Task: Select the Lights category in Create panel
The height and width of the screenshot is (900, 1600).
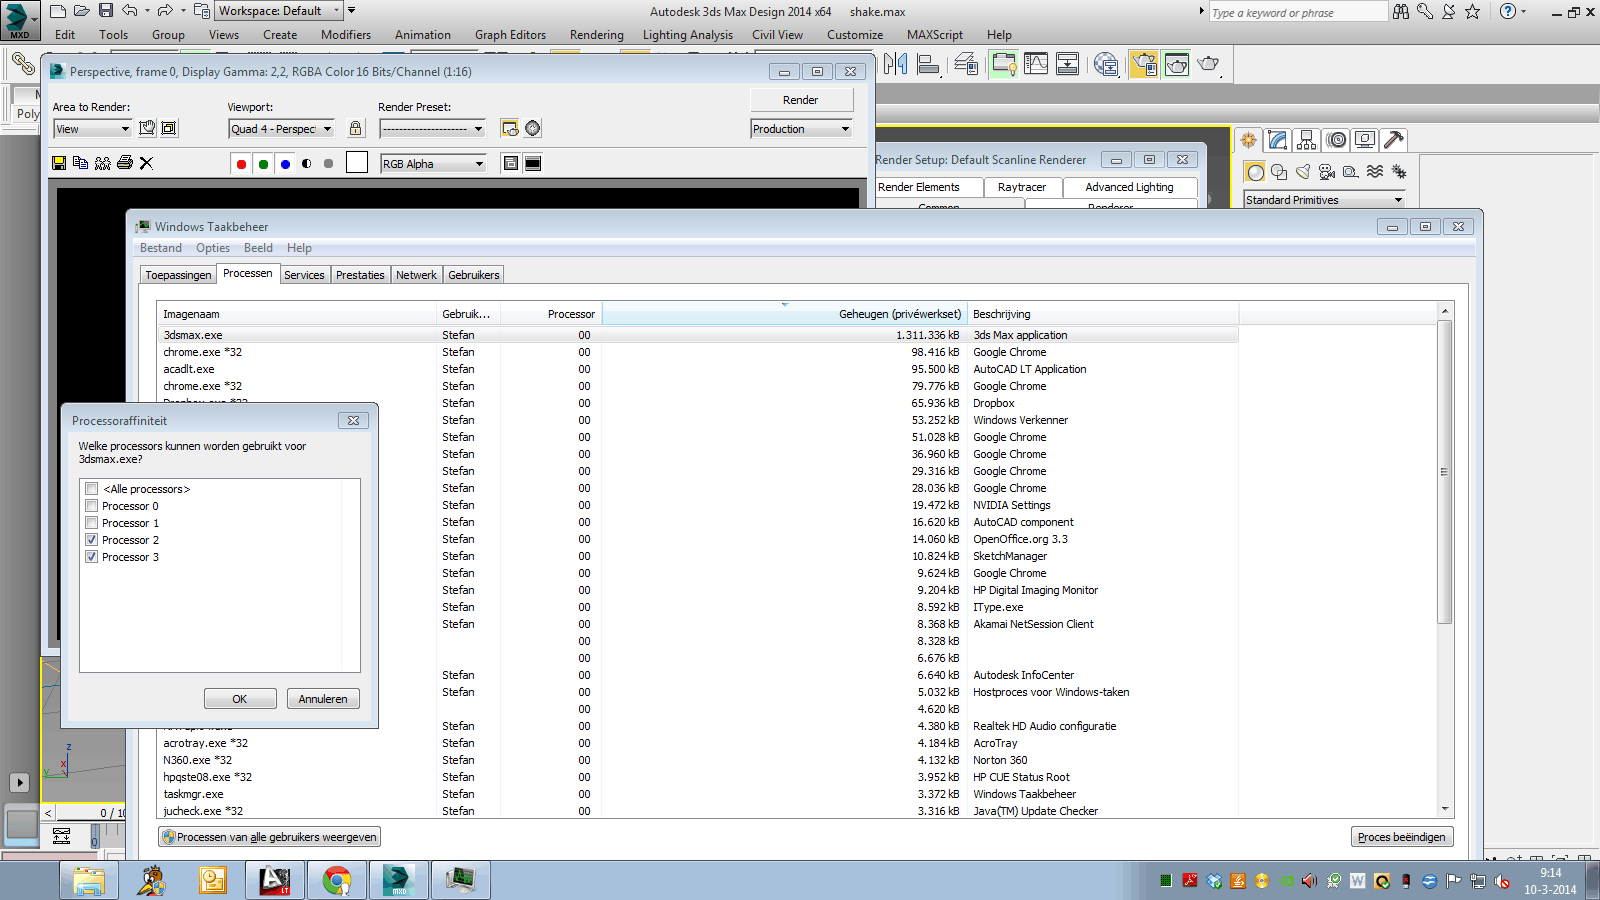Action: 1303,172
